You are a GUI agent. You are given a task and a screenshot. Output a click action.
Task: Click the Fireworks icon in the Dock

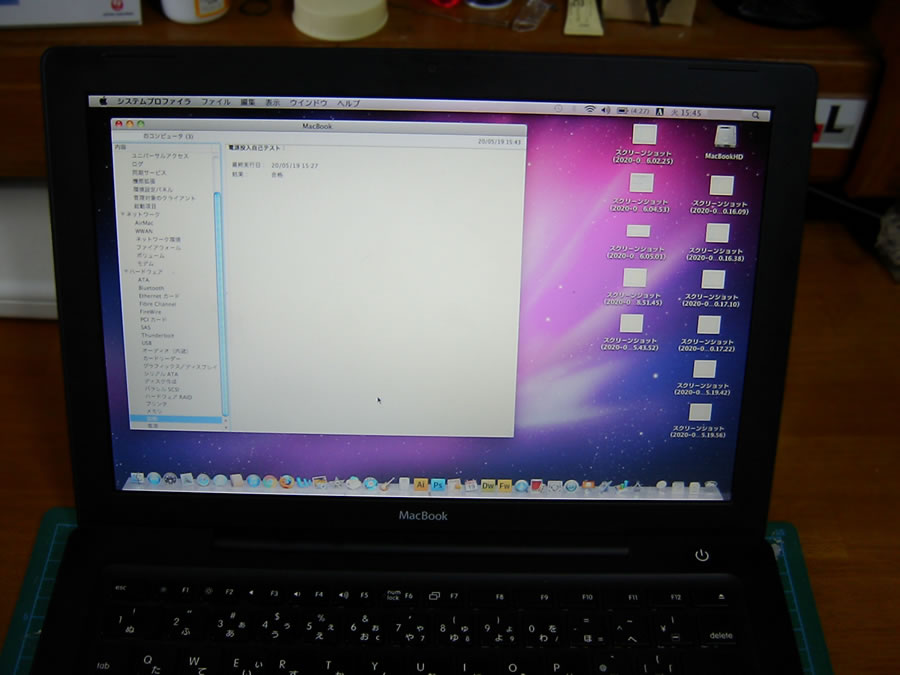(x=505, y=485)
